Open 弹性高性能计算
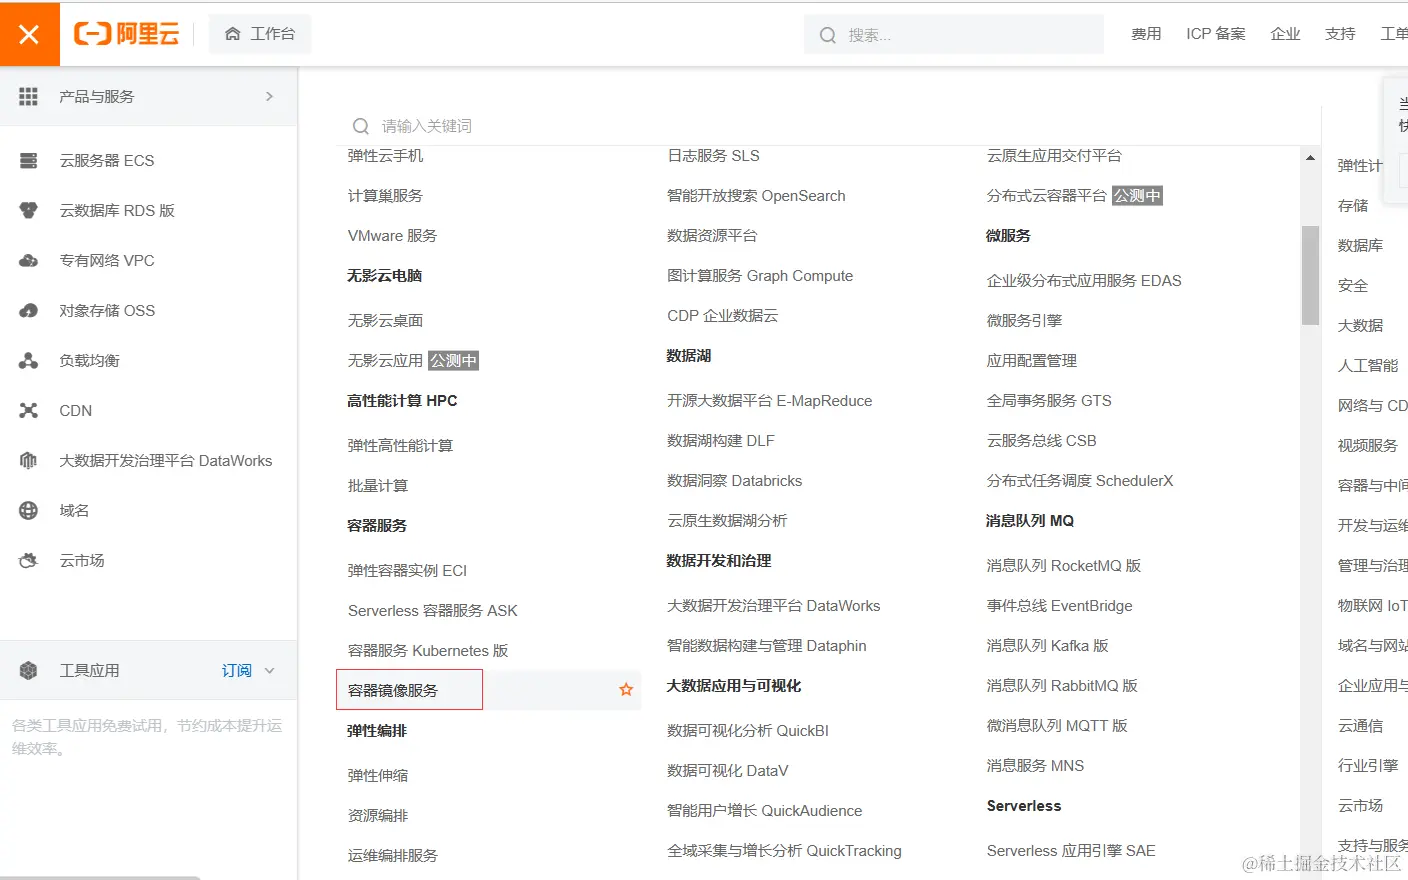 pos(400,445)
